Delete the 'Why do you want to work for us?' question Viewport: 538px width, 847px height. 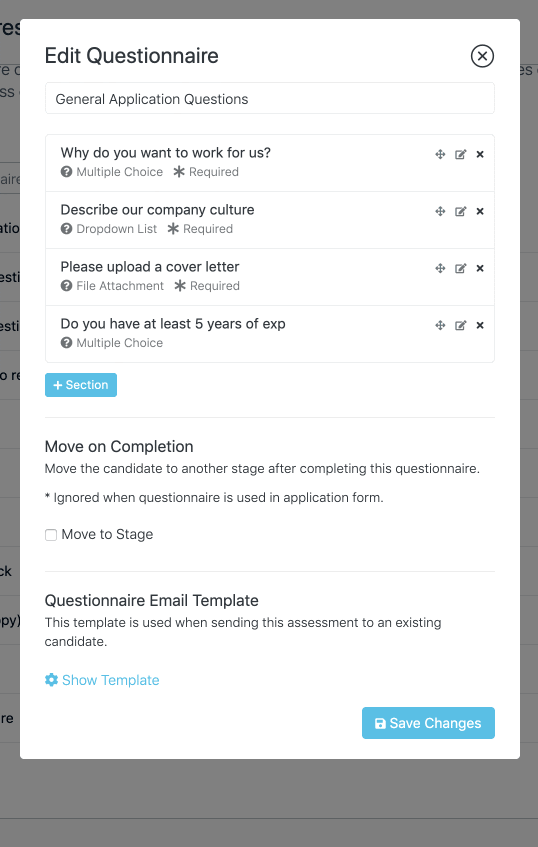pyautogui.click(x=480, y=154)
